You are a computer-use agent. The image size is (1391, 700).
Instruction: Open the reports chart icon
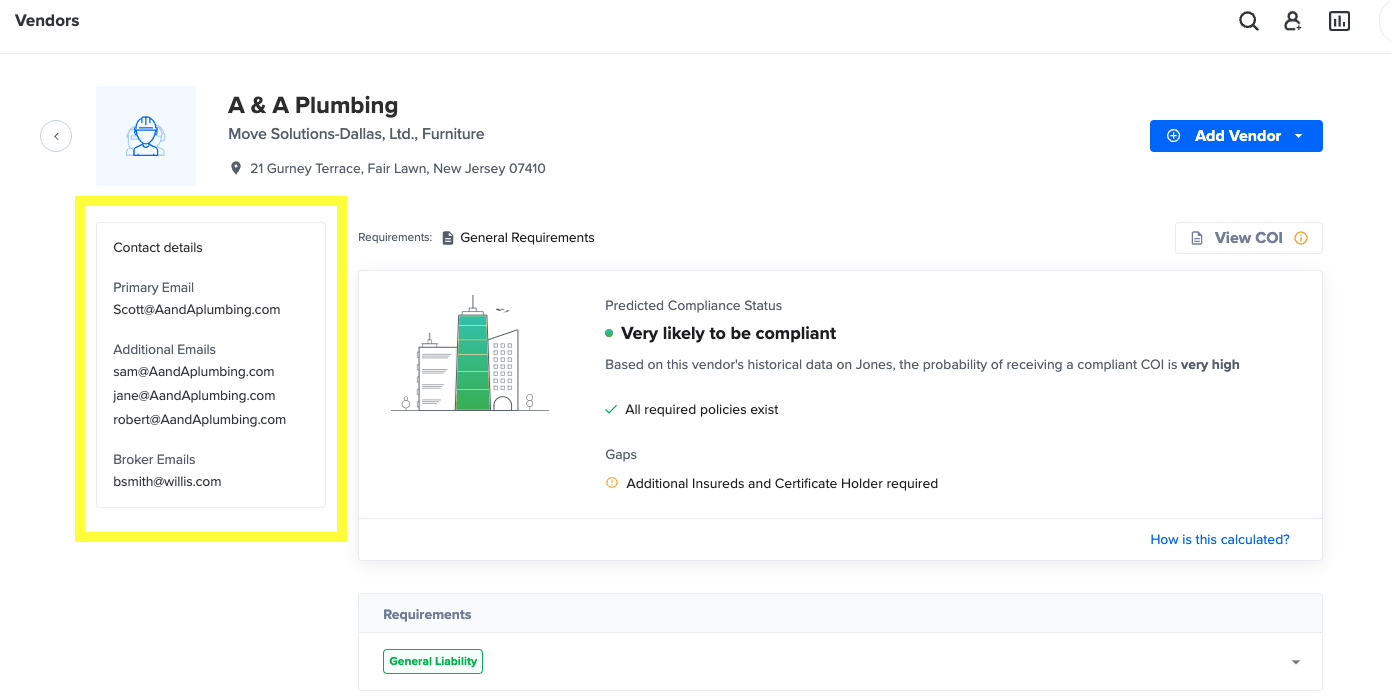(1339, 21)
